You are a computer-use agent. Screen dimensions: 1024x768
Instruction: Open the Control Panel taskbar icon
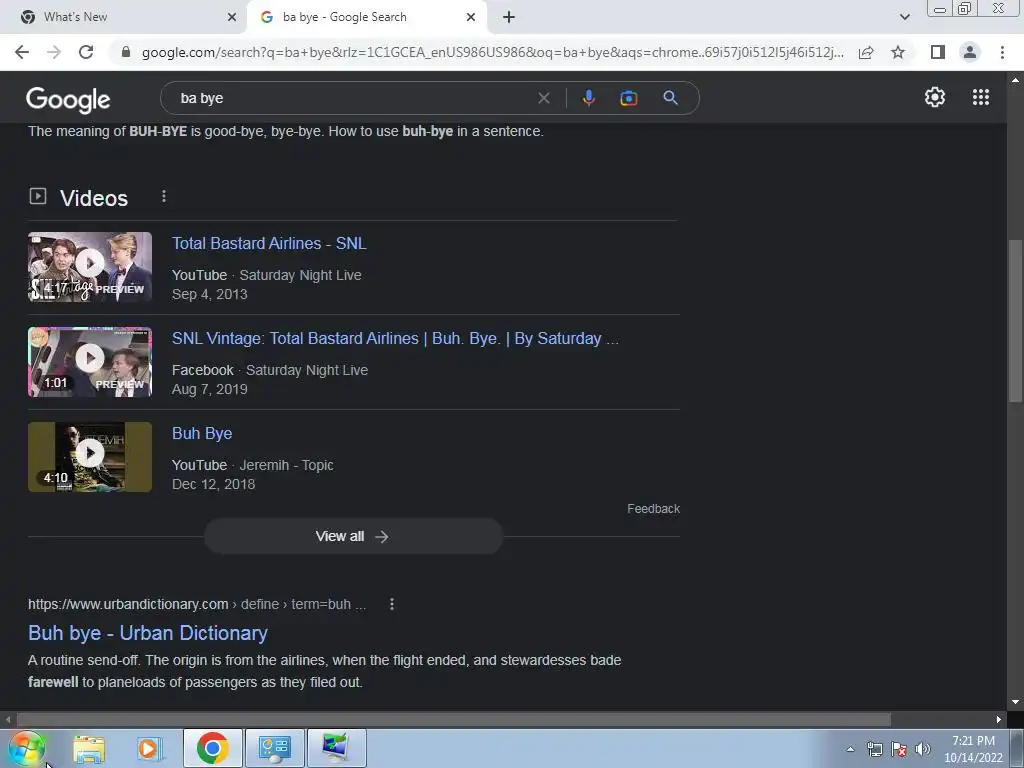tap(274, 748)
